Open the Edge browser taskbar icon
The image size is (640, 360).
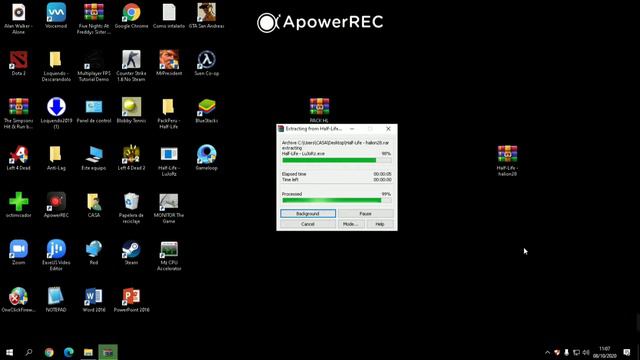click(x=69, y=352)
